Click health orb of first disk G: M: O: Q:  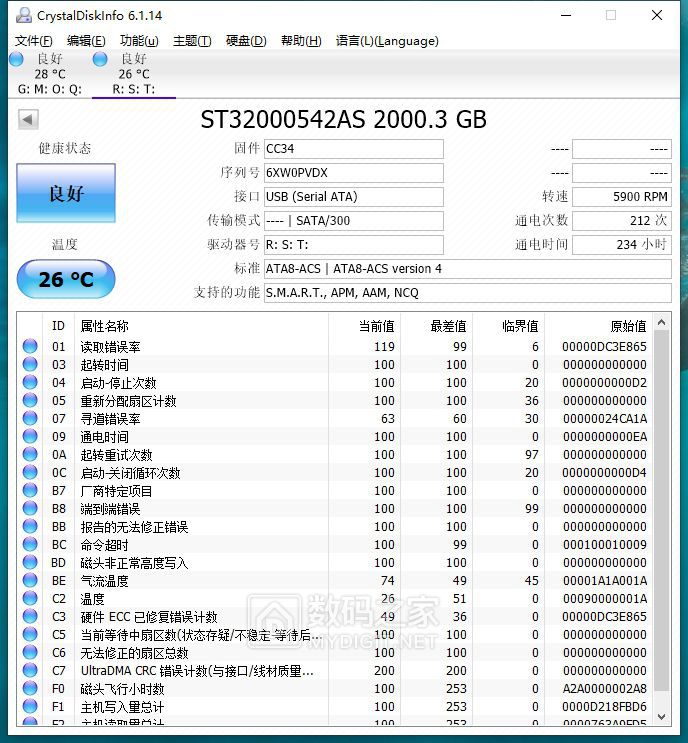click(16, 59)
